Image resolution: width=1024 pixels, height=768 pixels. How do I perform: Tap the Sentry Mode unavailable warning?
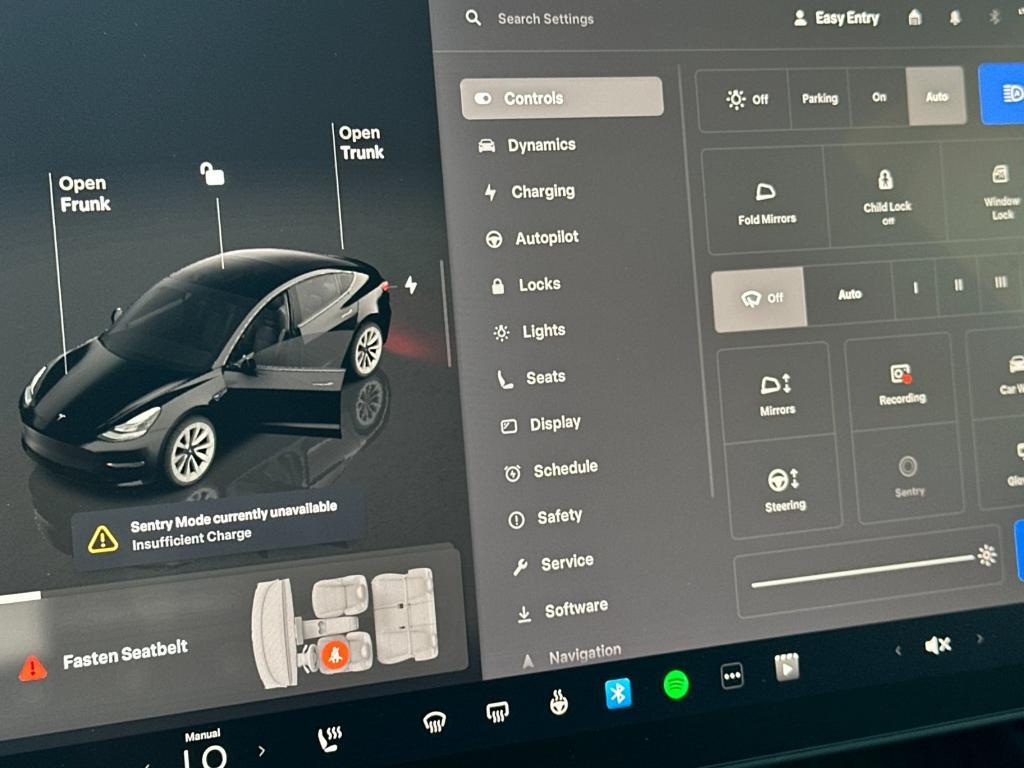pos(216,528)
